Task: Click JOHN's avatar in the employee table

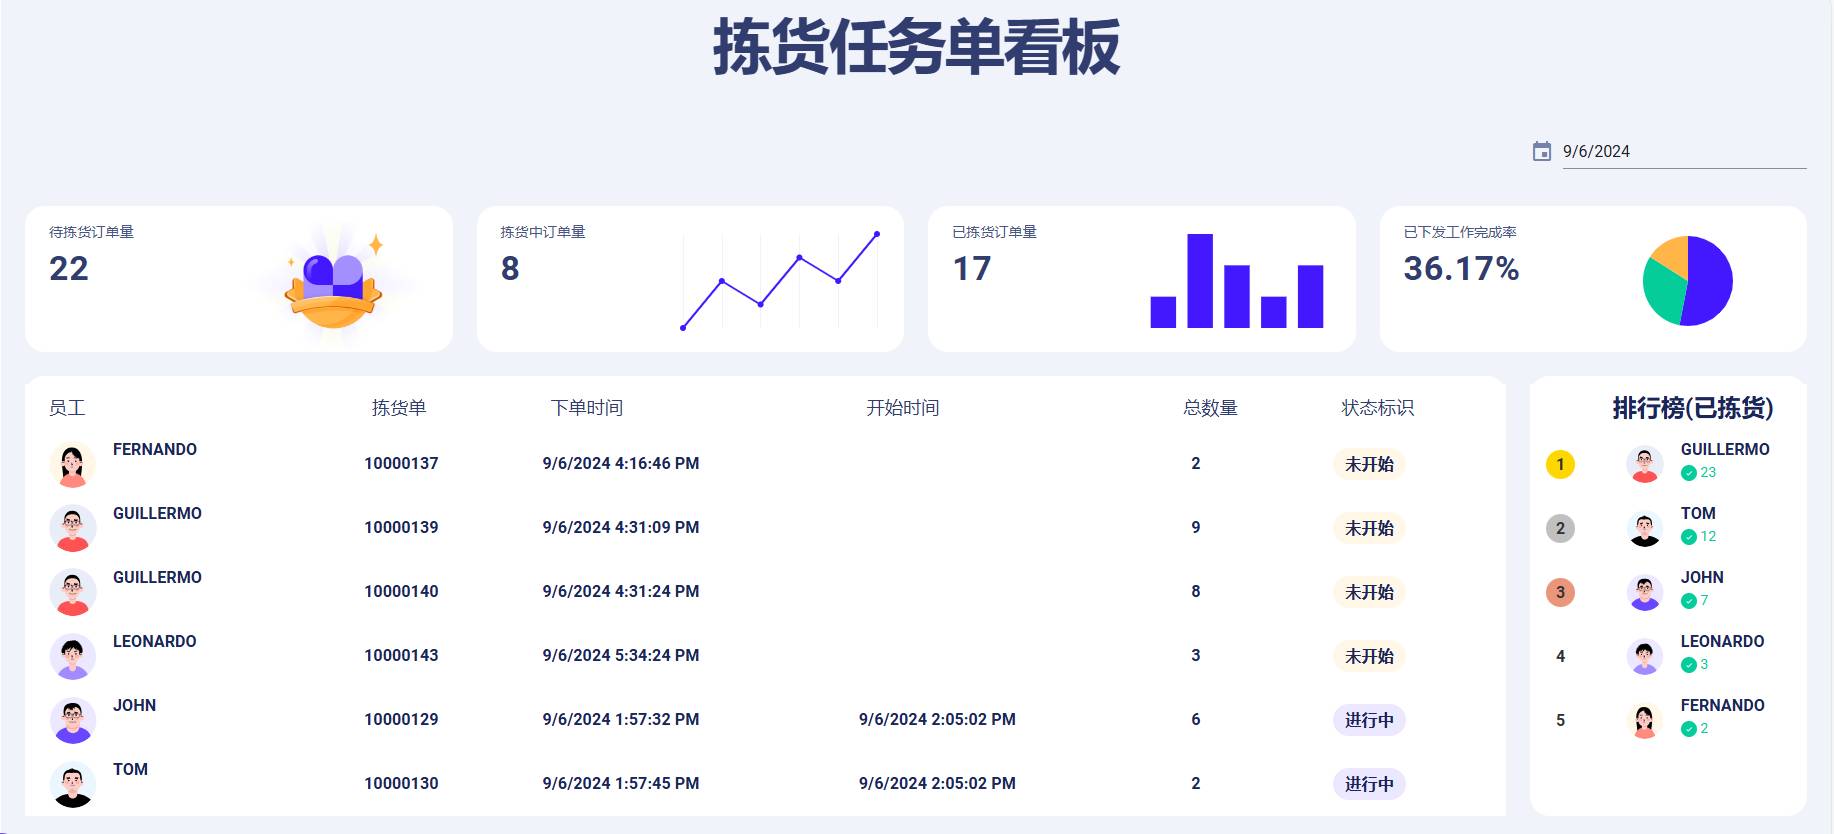Action: [72, 720]
